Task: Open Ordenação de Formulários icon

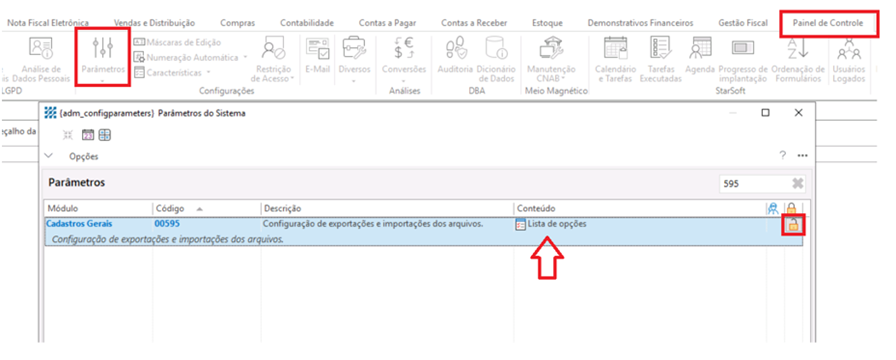Action: point(798,48)
